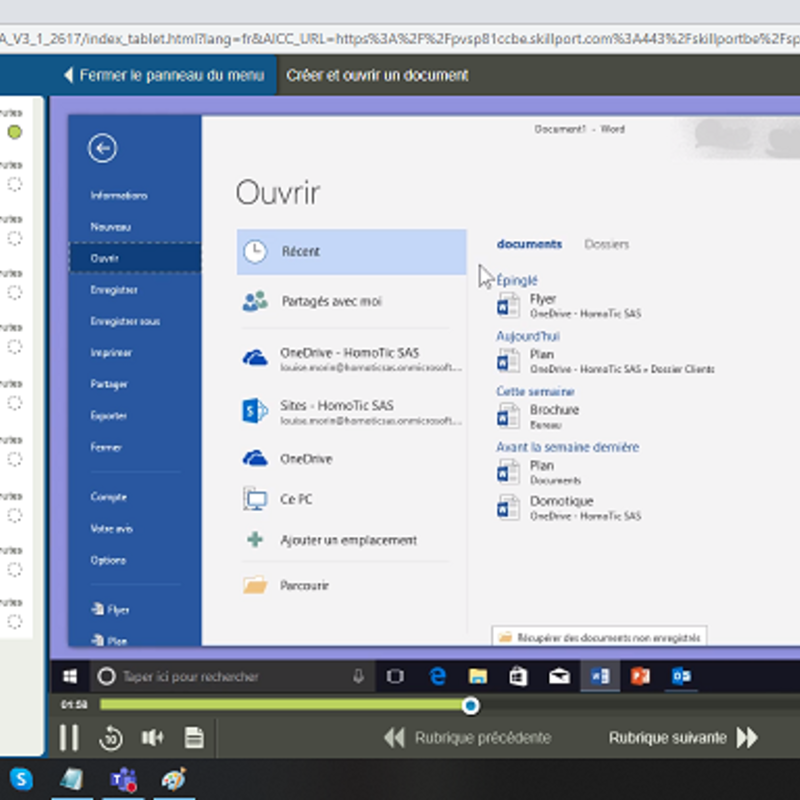The image size is (800, 800).
Task: Click Fermer in the backstage menu
Action: tap(106, 447)
